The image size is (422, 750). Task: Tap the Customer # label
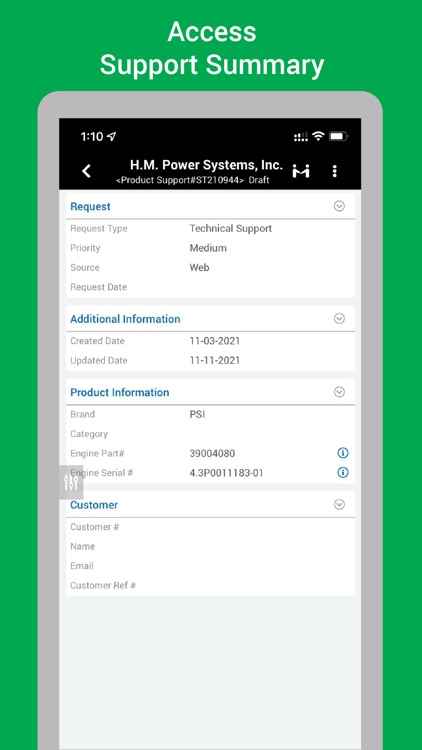pyautogui.click(x=95, y=527)
